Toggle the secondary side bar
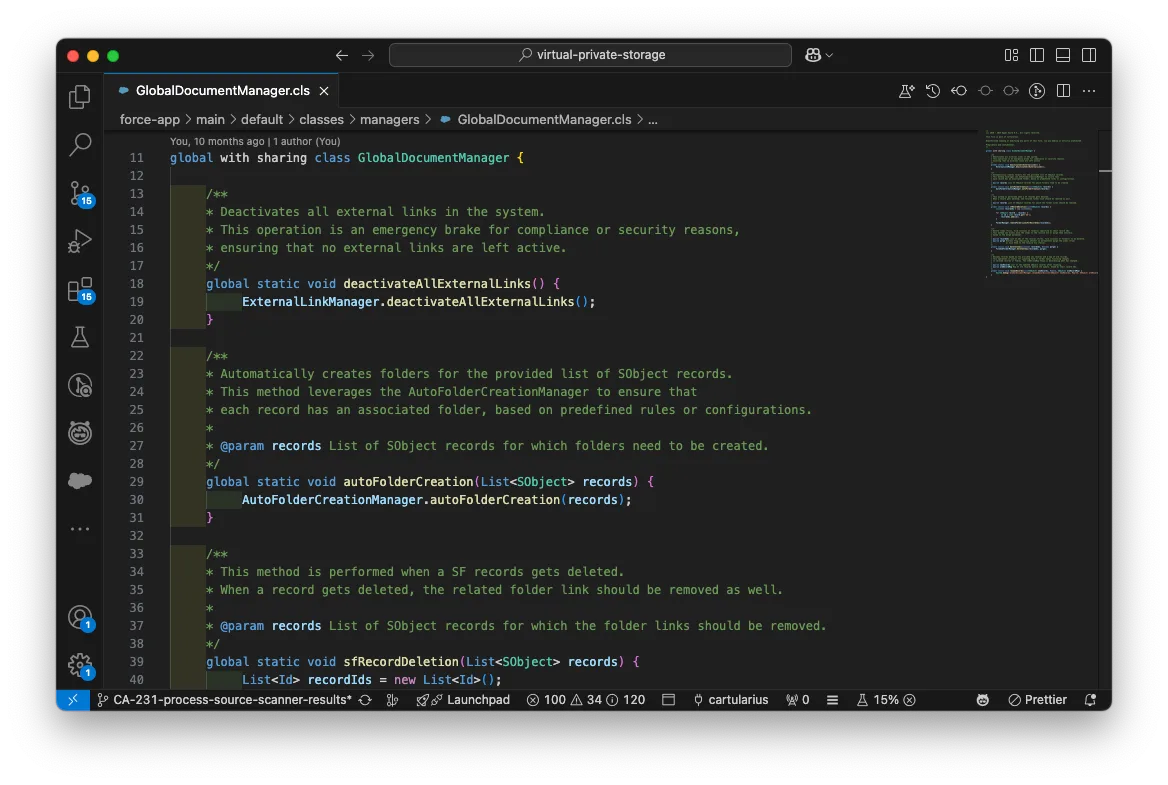The width and height of the screenshot is (1168, 785). tap(1089, 55)
